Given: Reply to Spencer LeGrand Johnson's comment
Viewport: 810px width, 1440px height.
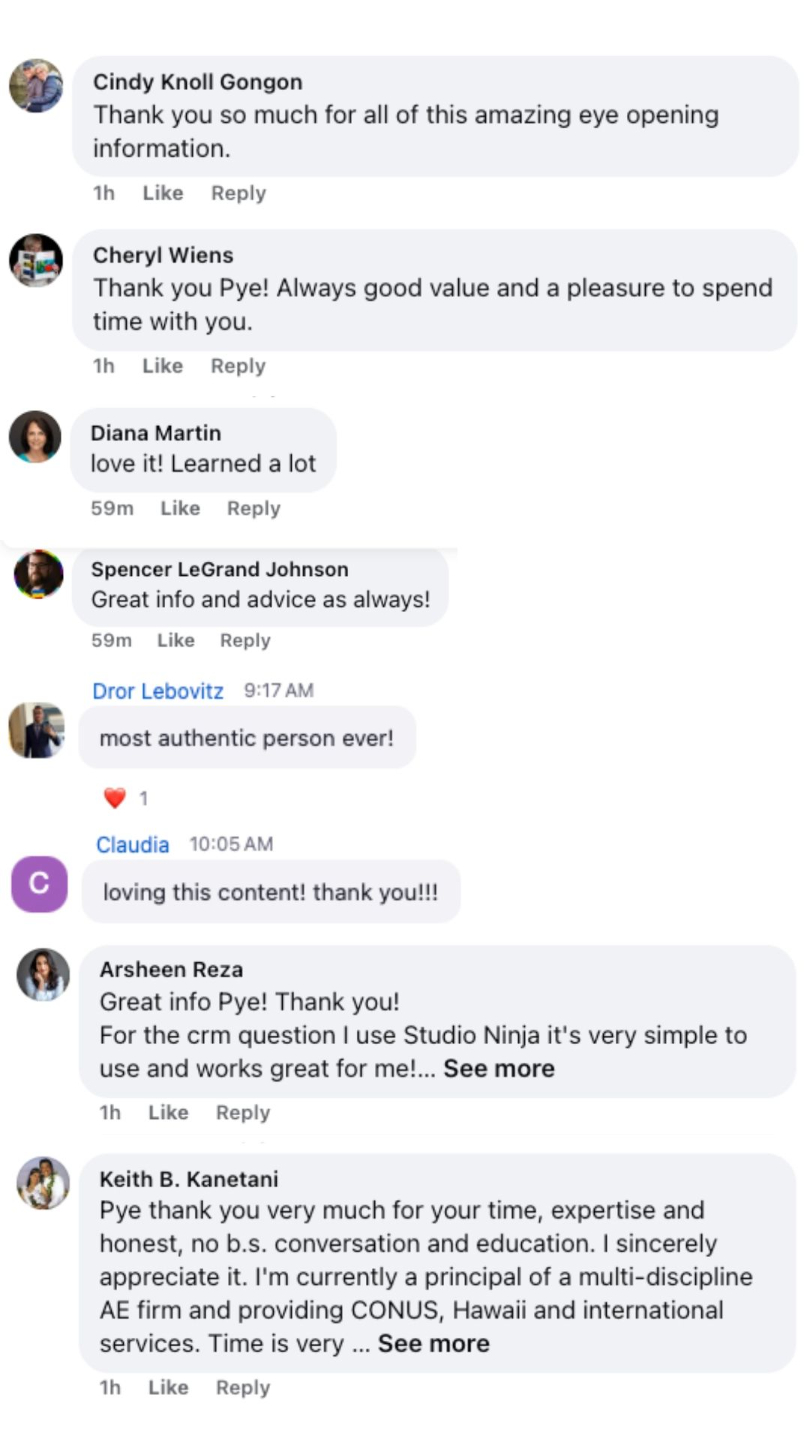Looking at the screenshot, I should 245,640.
